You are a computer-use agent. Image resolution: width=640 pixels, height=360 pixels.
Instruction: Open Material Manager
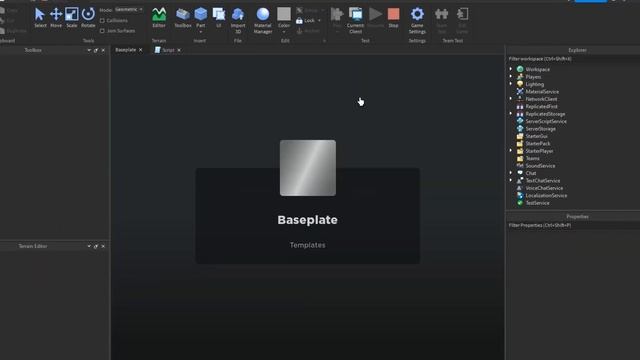(x=263, y=20)
